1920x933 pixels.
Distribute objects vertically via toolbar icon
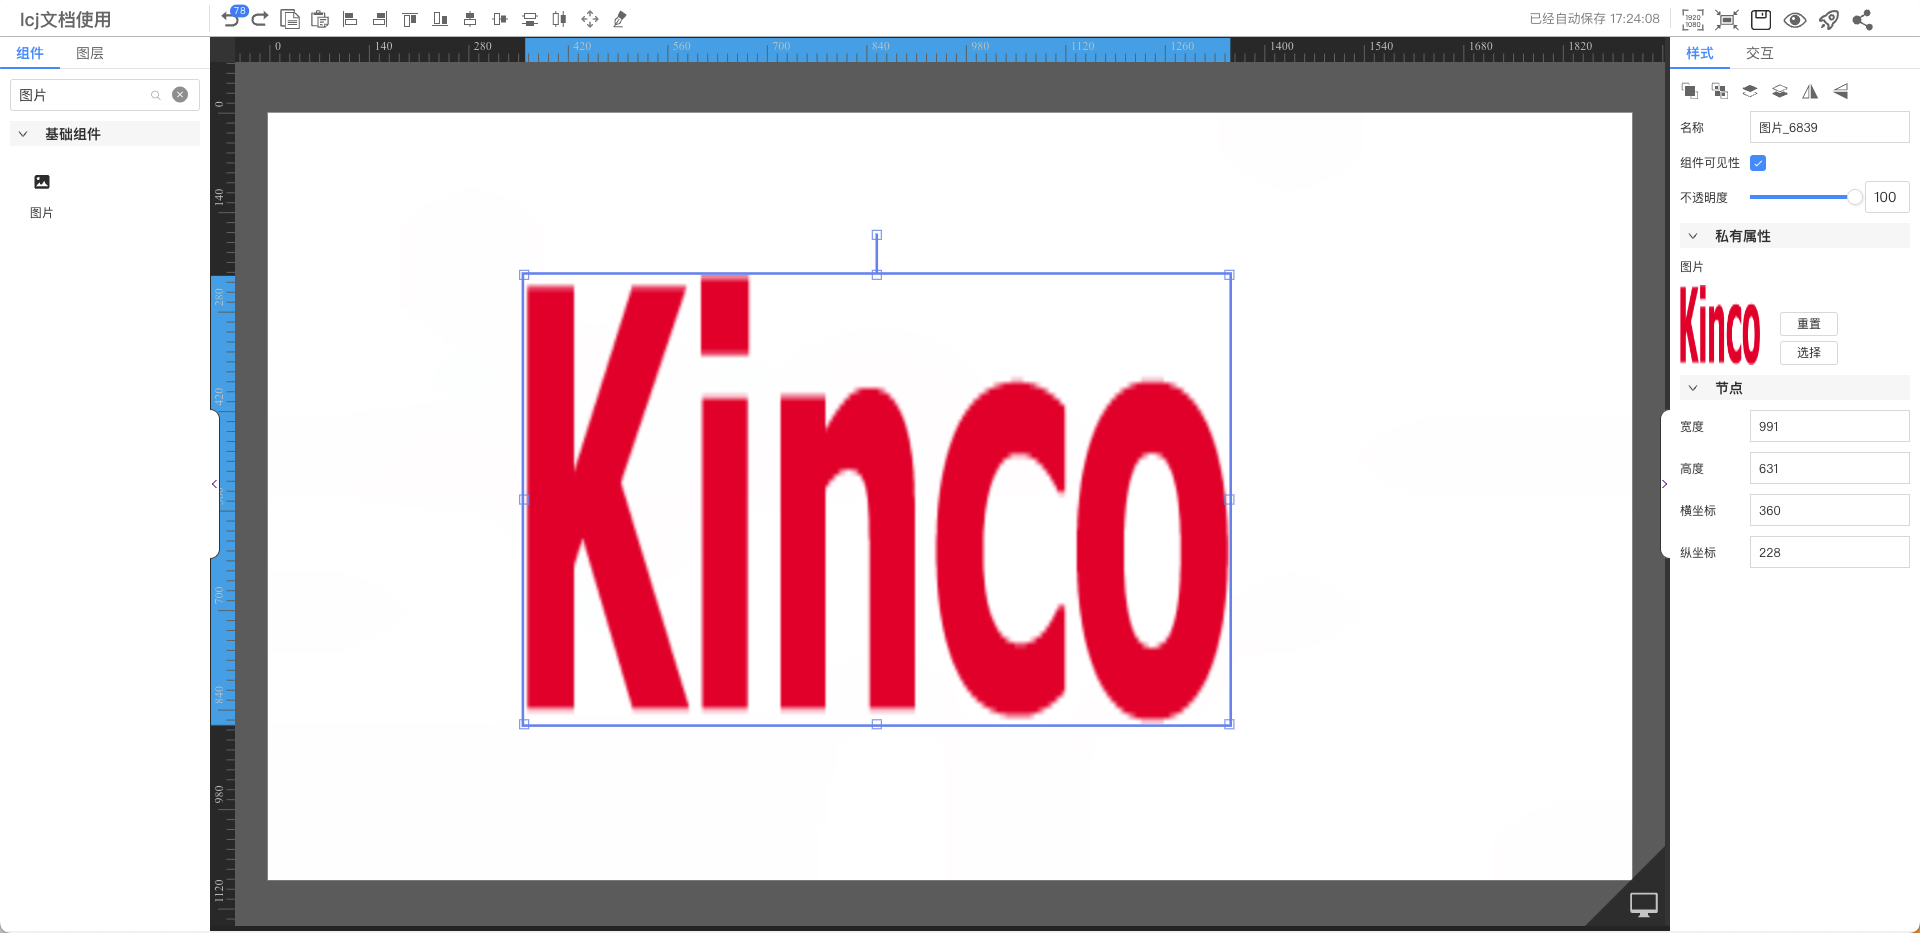530,19
